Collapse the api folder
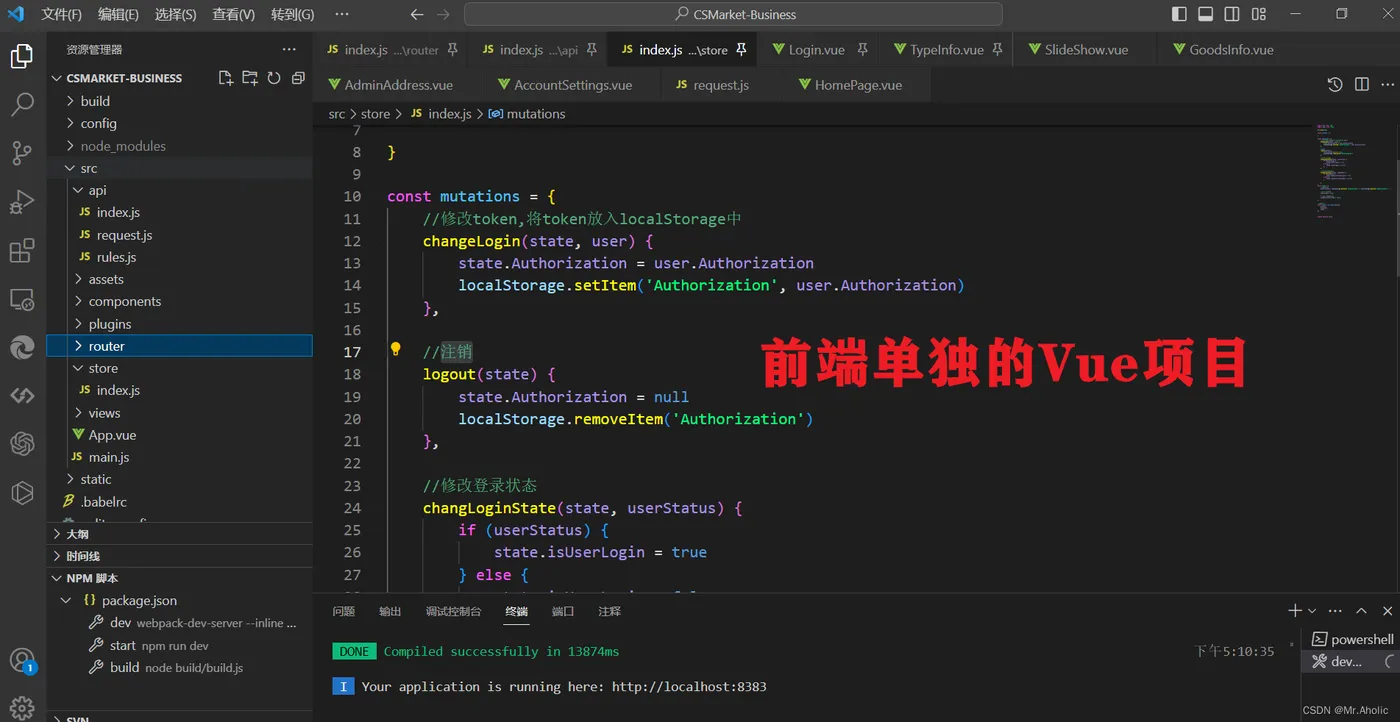Viewport: 1400px width, 722px height. click(180, 190)
